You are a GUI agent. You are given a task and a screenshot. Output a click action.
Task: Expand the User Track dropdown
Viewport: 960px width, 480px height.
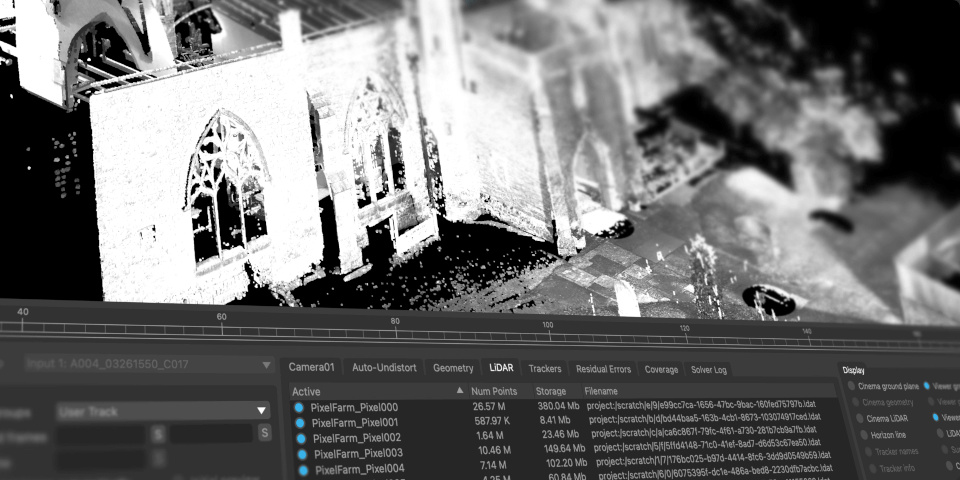(x=261, y=410)
